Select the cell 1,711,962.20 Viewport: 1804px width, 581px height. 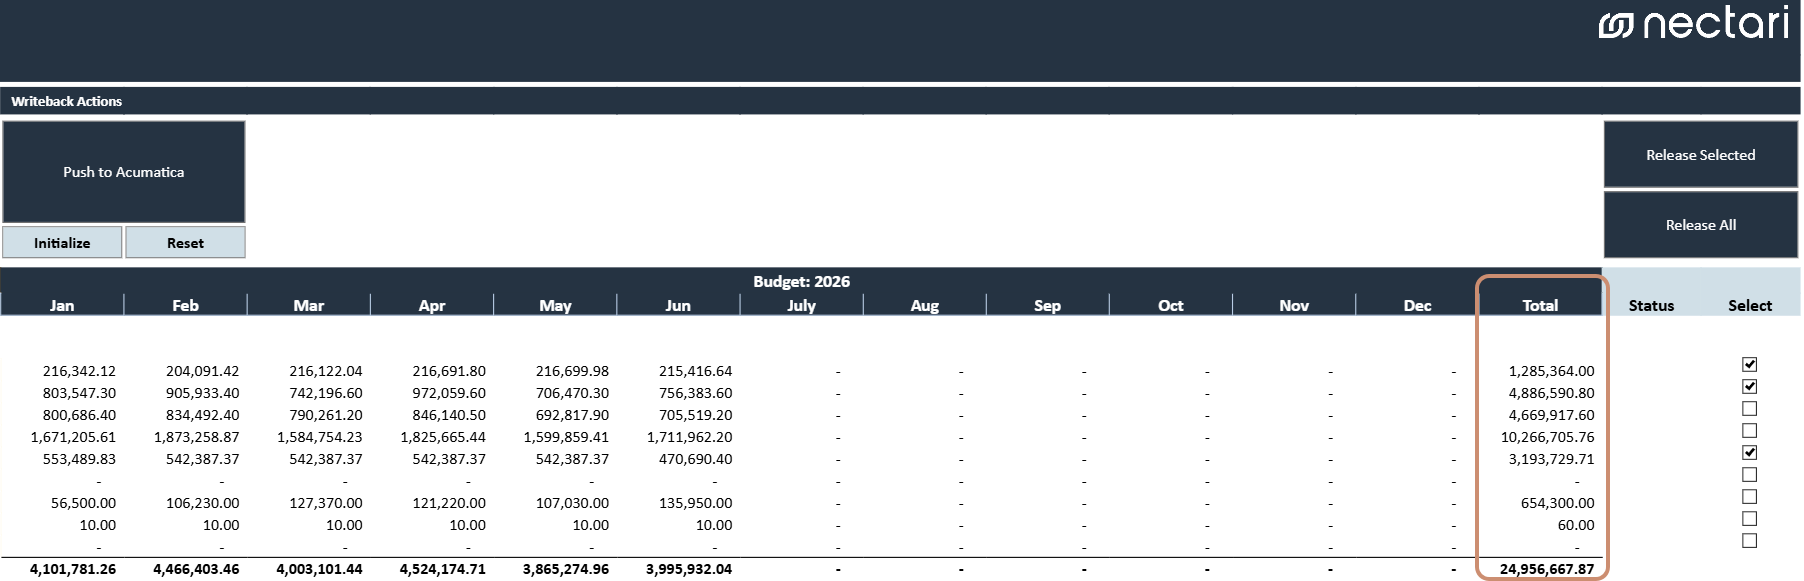click(689, 437)
